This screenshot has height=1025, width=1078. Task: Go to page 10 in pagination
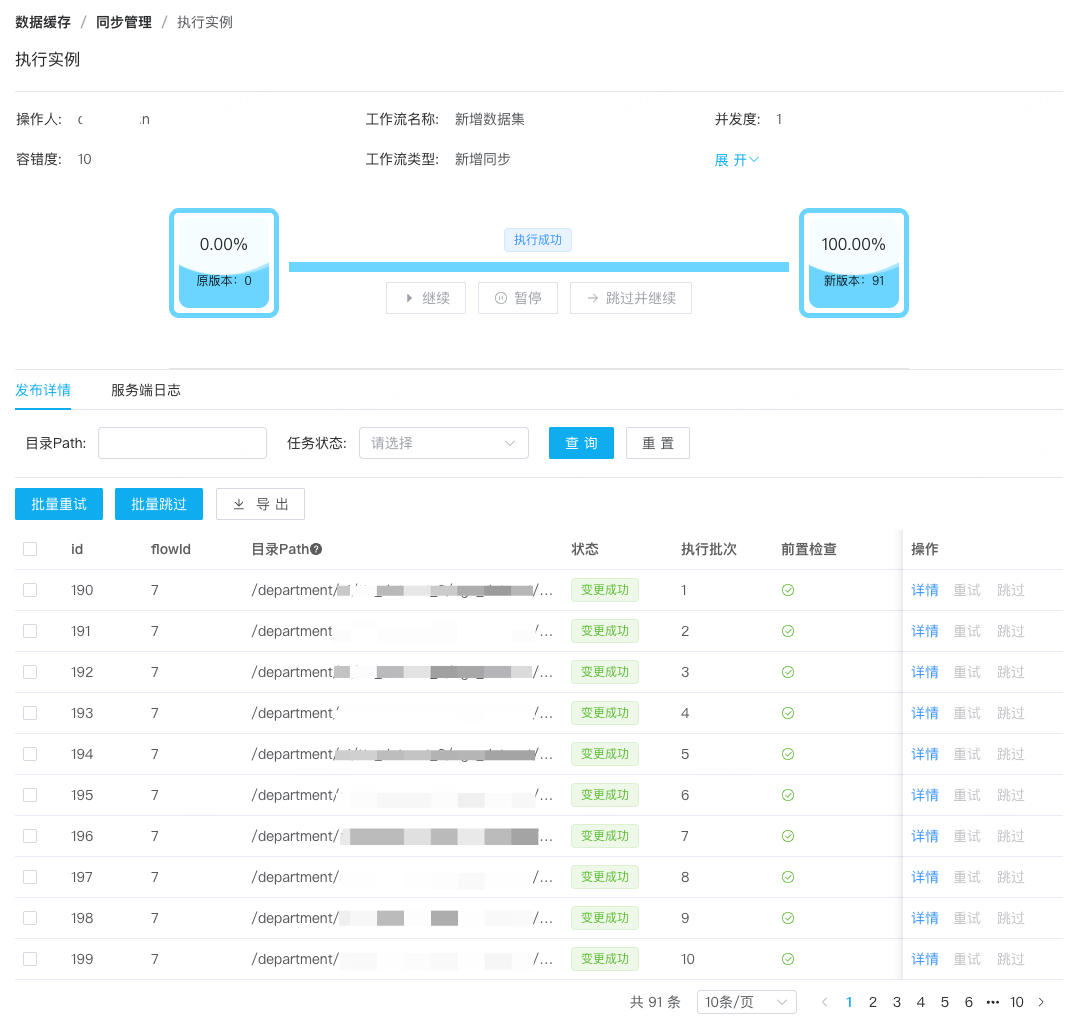click(x=1017, y=1002)
